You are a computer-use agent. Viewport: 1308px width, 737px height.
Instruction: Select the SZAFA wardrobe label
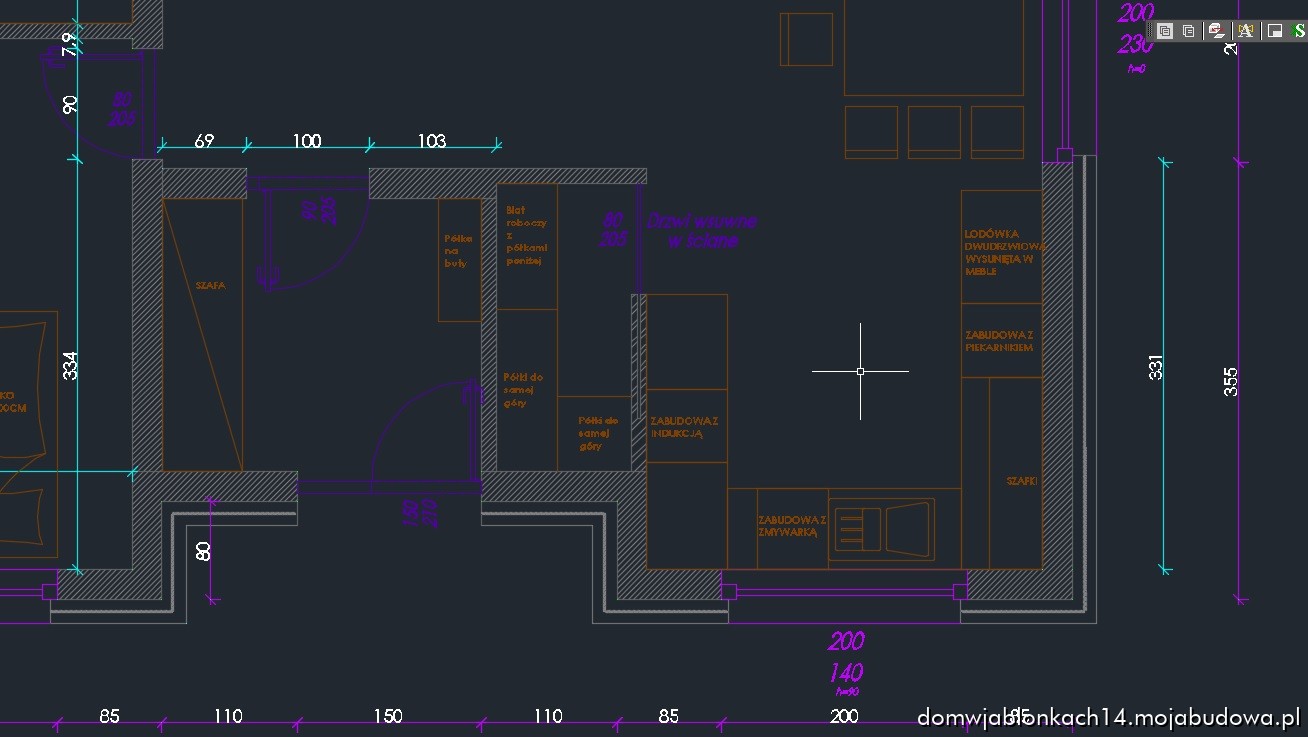[210, 285]
